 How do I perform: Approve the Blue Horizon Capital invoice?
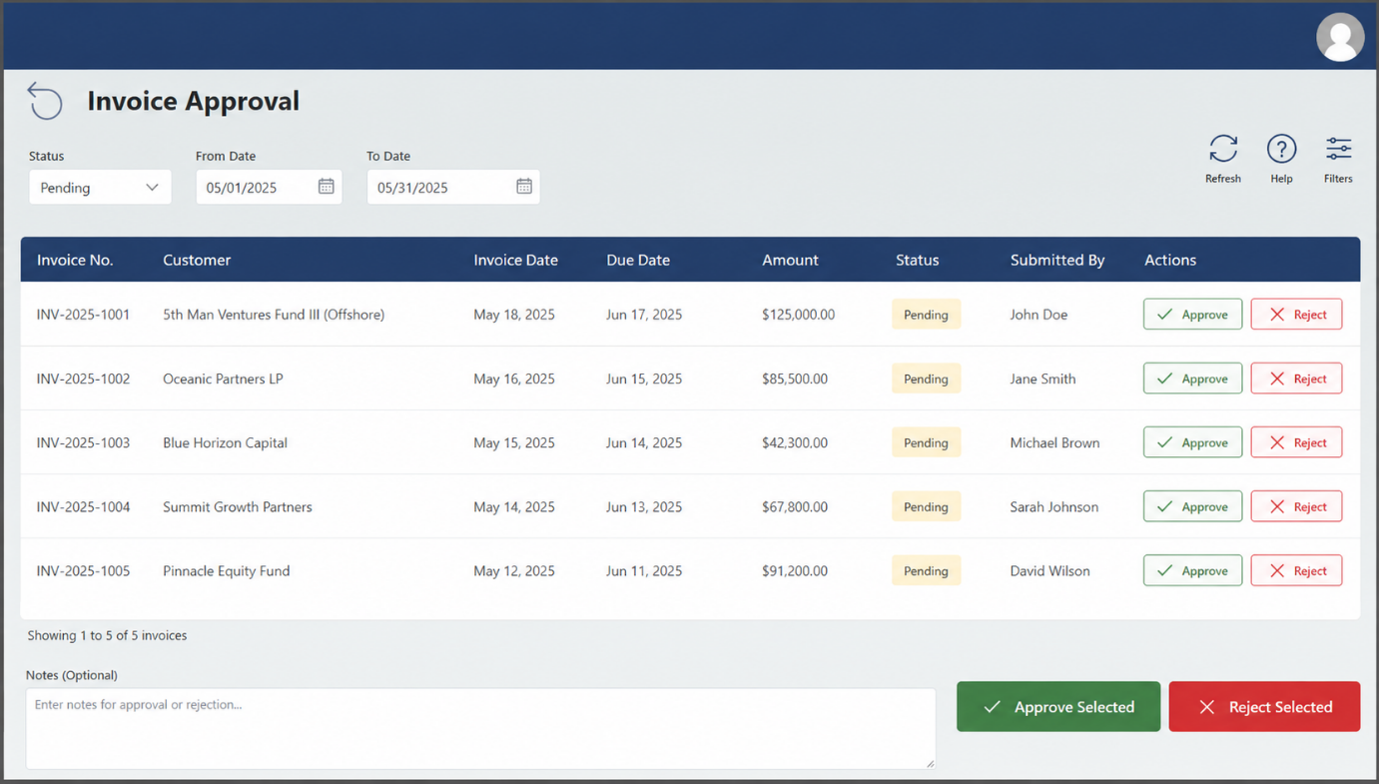coord(1193,442)
